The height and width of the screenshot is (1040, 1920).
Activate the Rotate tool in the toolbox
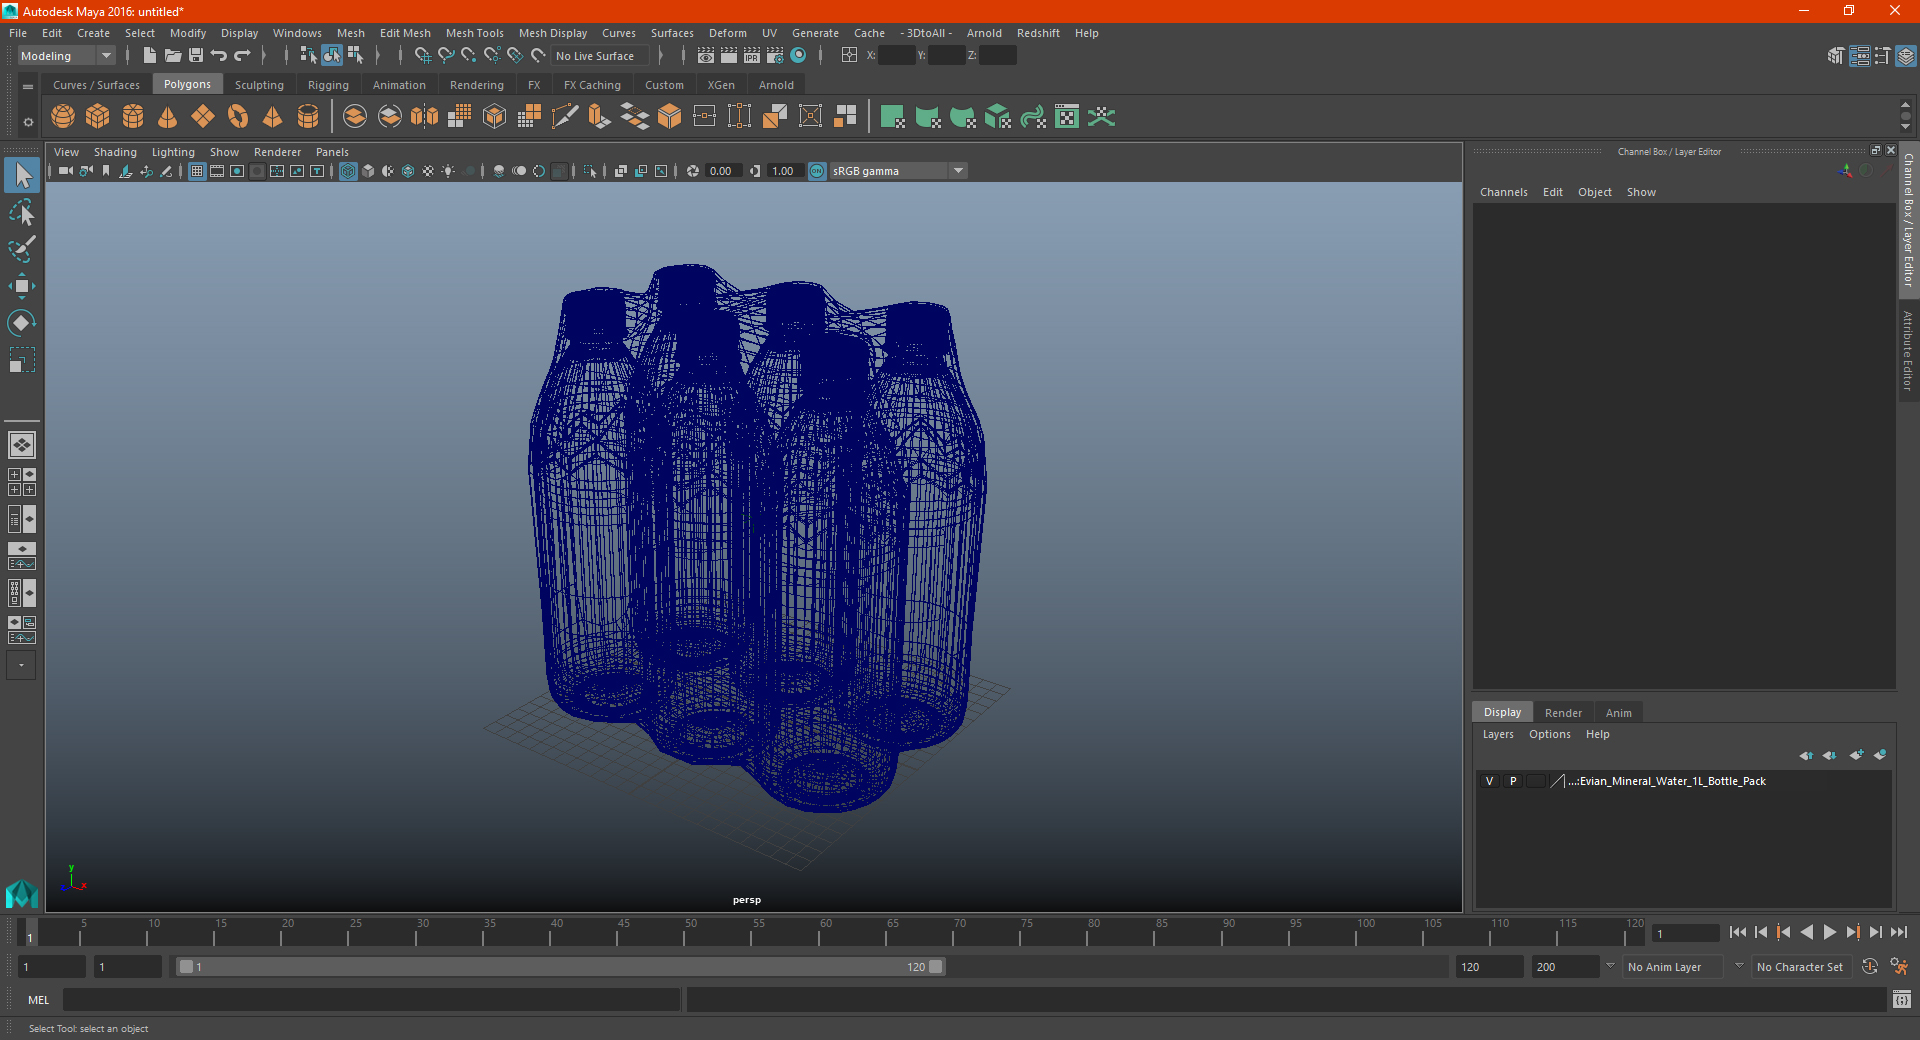22,323
